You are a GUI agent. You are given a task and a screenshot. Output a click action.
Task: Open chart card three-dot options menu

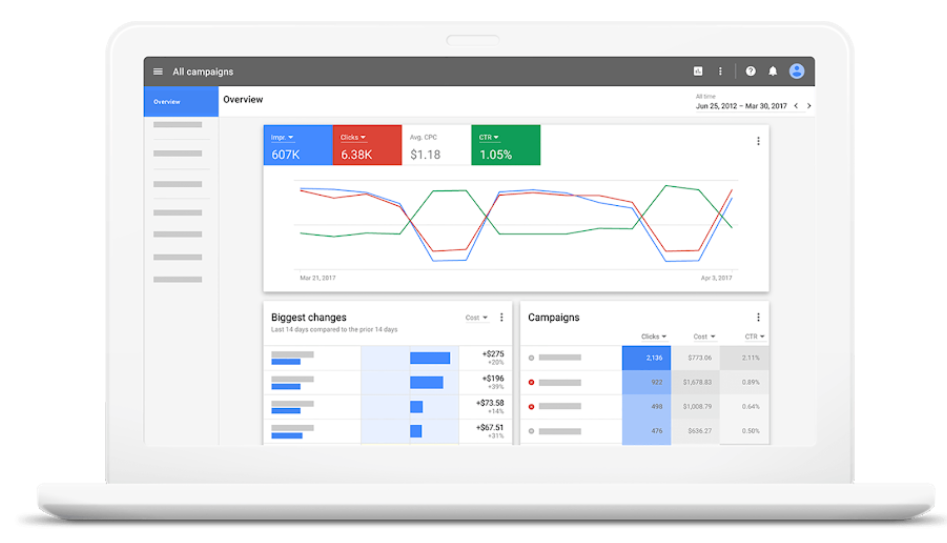click(758, 141)
